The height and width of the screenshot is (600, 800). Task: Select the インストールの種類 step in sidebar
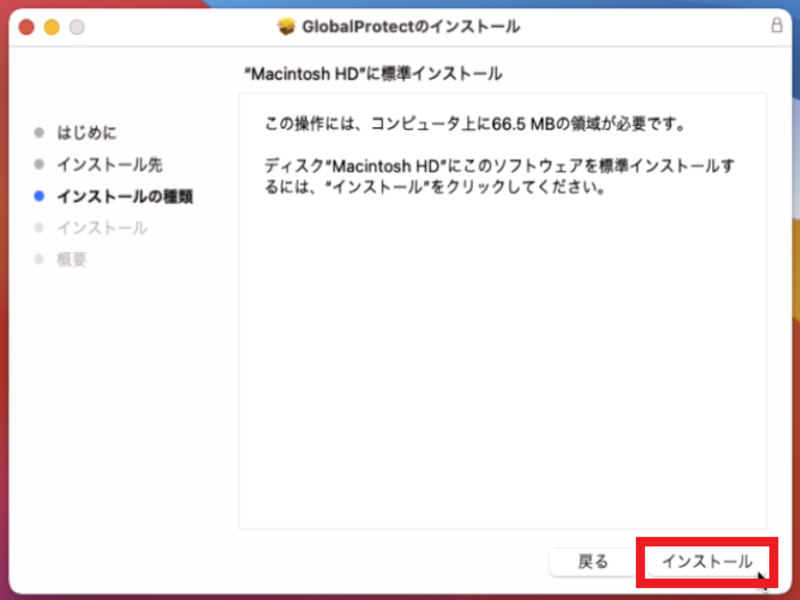125,196
